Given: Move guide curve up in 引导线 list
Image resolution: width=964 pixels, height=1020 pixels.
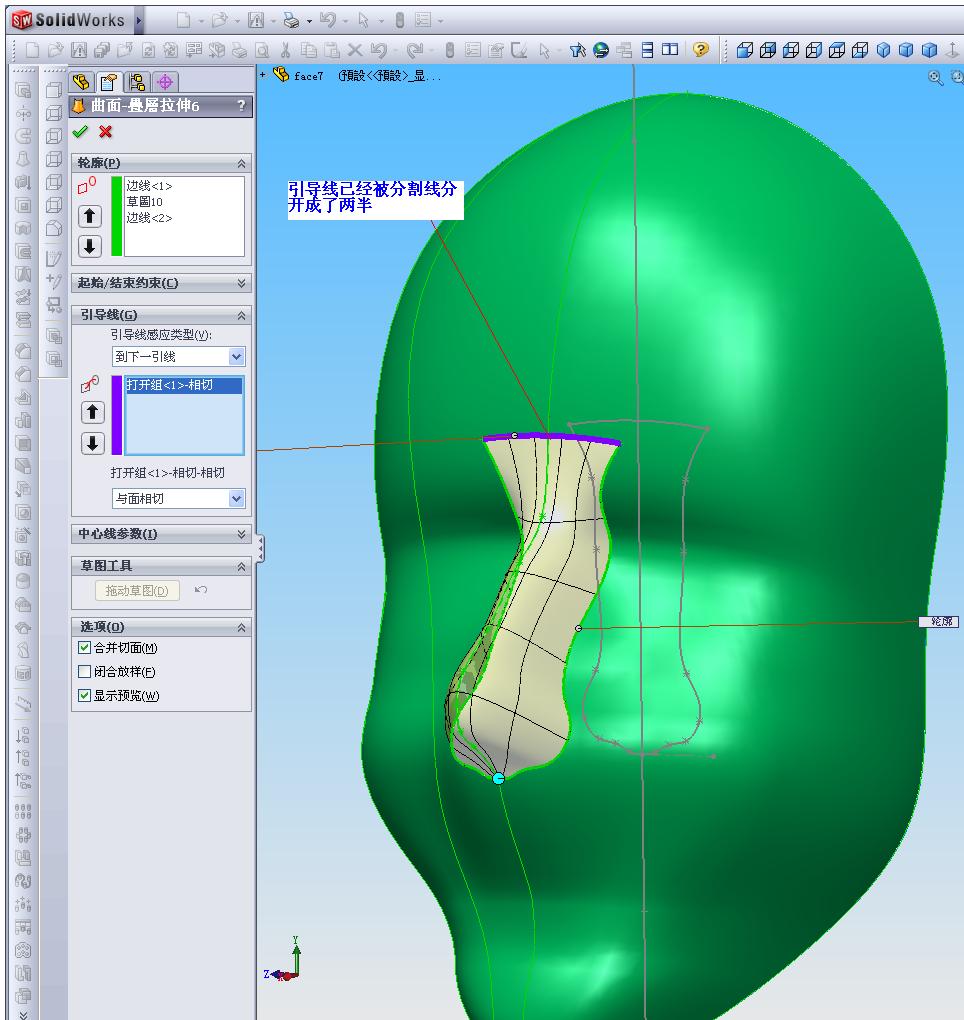Looking at the screenshot, I should (92, 412).
